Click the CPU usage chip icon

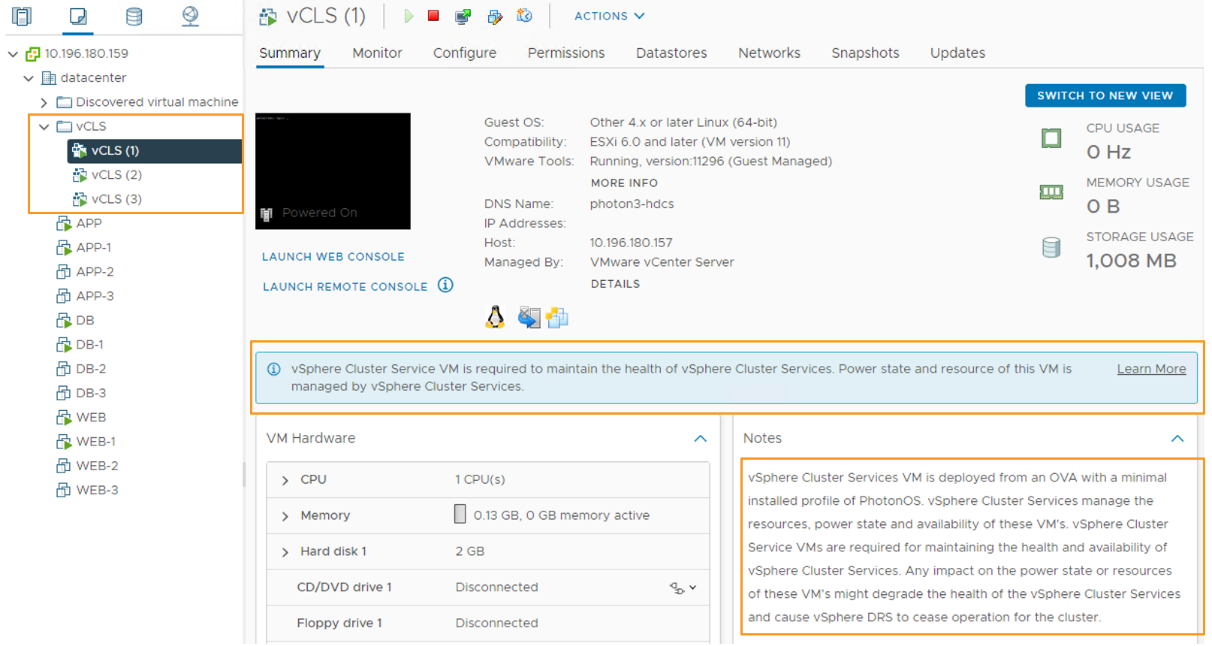point(1051,138)
